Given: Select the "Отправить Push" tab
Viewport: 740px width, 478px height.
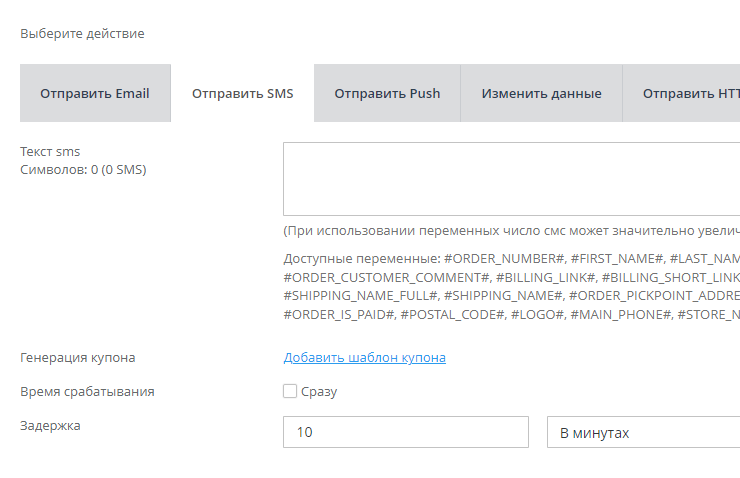Looking at the screenshot, I should [x=387, y=93].
